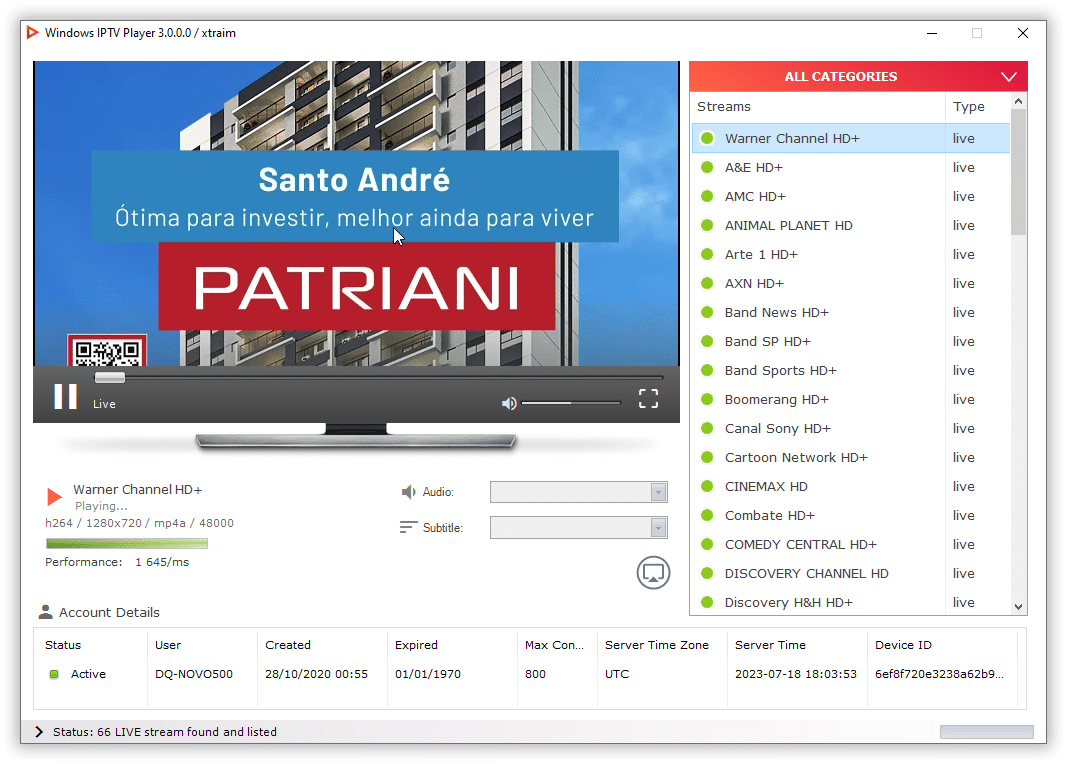Click the 66 LIVE stream status text
Viewport: 1067px width, 764px height.
pyautogui.click(x=165, y=732)
